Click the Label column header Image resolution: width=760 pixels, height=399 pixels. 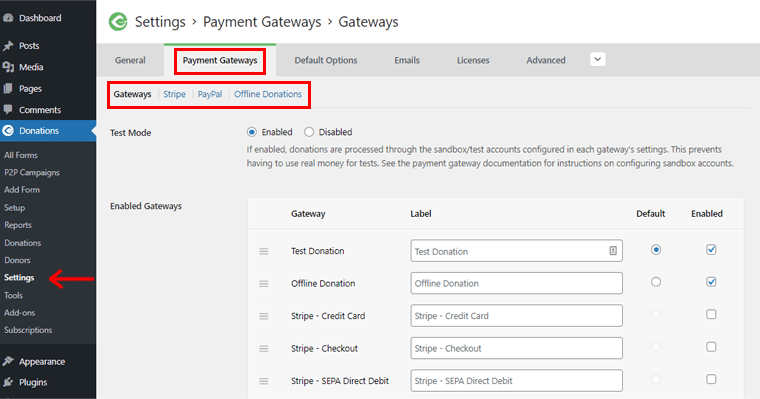click(421, 214)
